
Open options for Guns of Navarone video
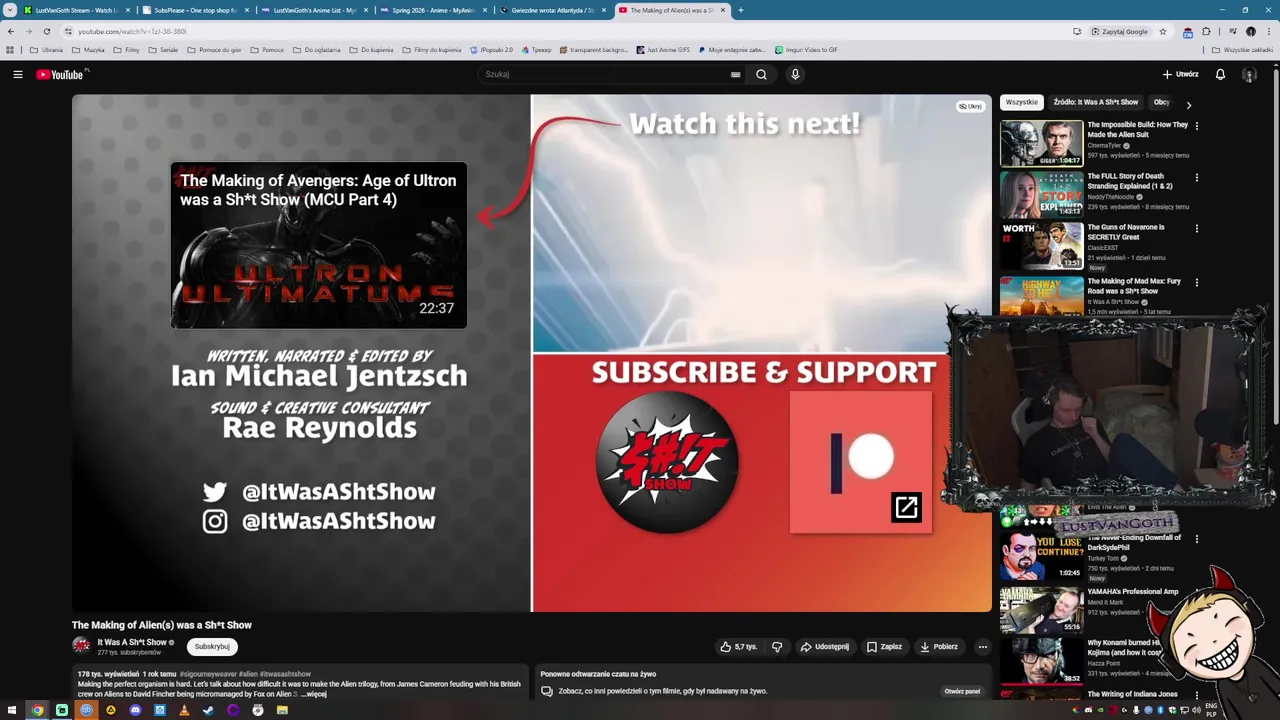1196,229
